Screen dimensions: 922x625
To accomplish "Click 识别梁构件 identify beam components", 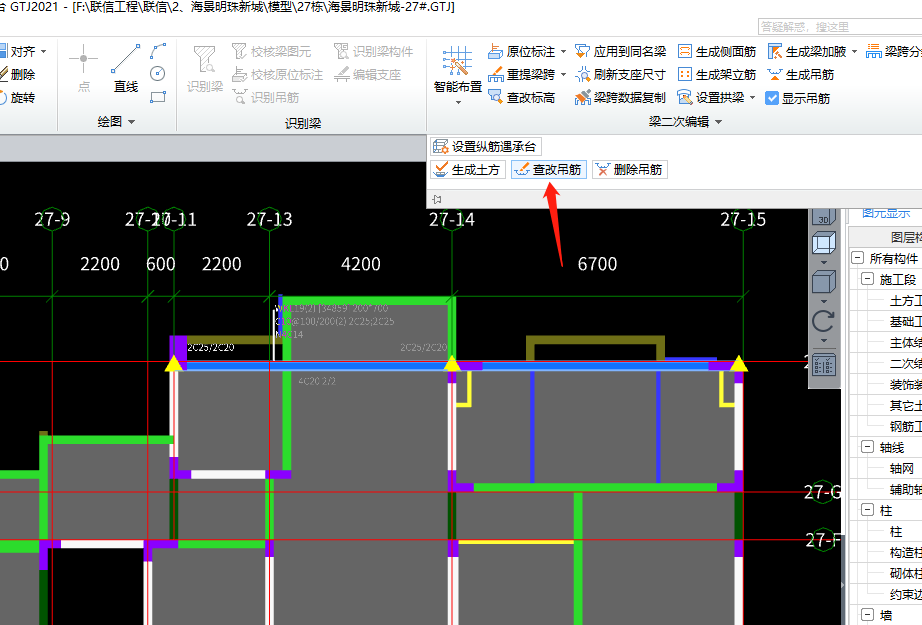I will click(373, 52).
